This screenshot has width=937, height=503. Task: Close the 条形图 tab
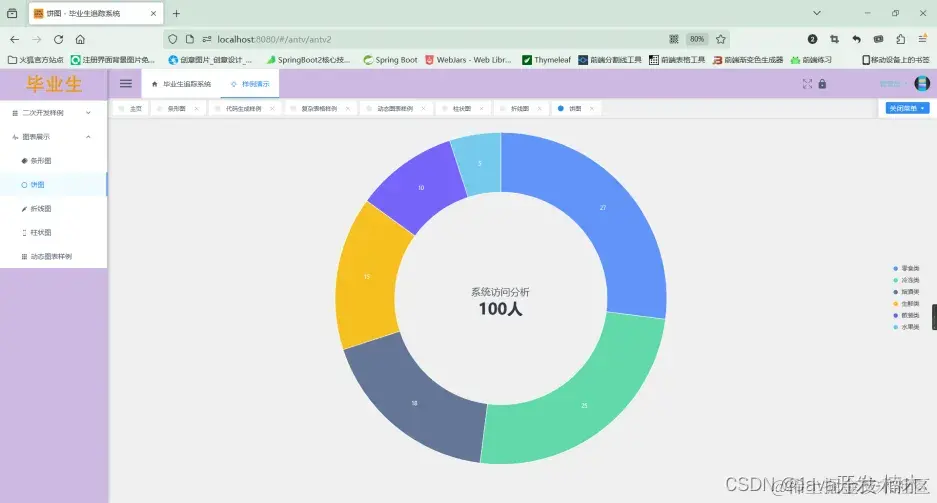pyautogui.click(x=196, y=109)
